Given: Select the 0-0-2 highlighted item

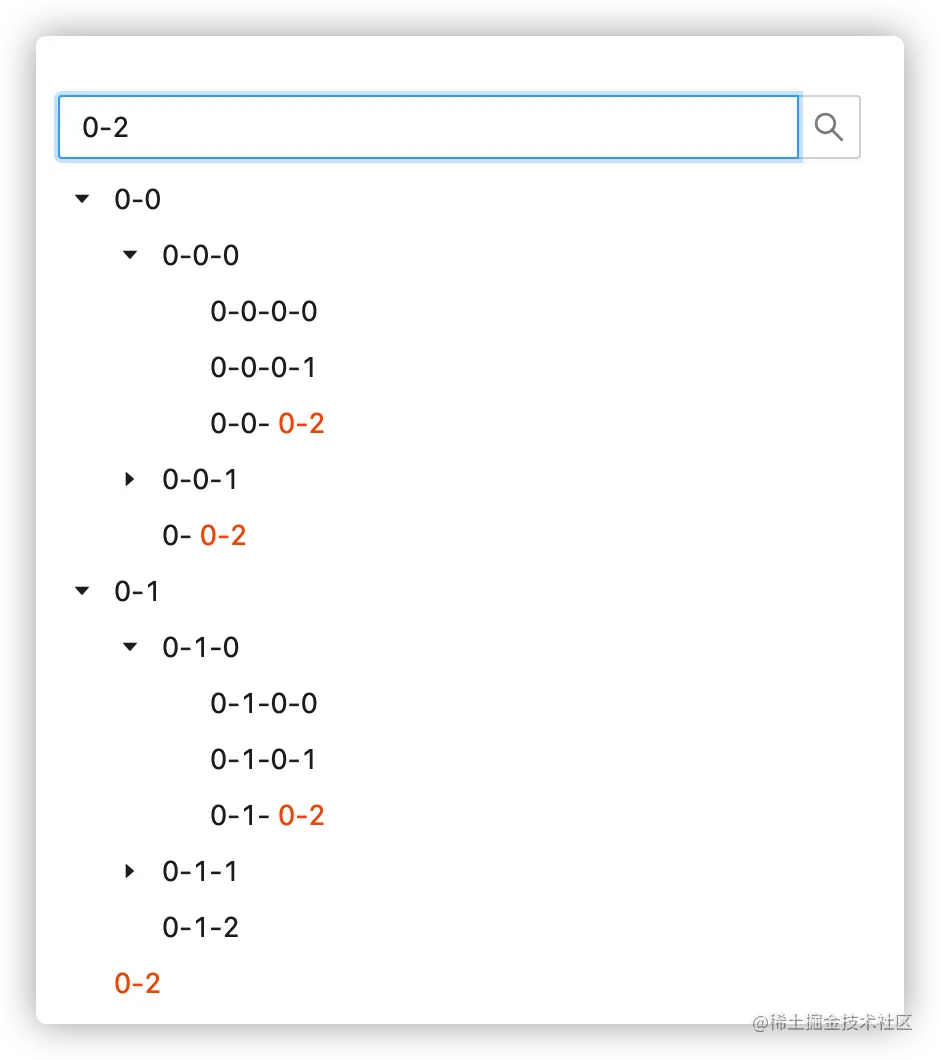Looking at the screenshot, I should (204, 535).
